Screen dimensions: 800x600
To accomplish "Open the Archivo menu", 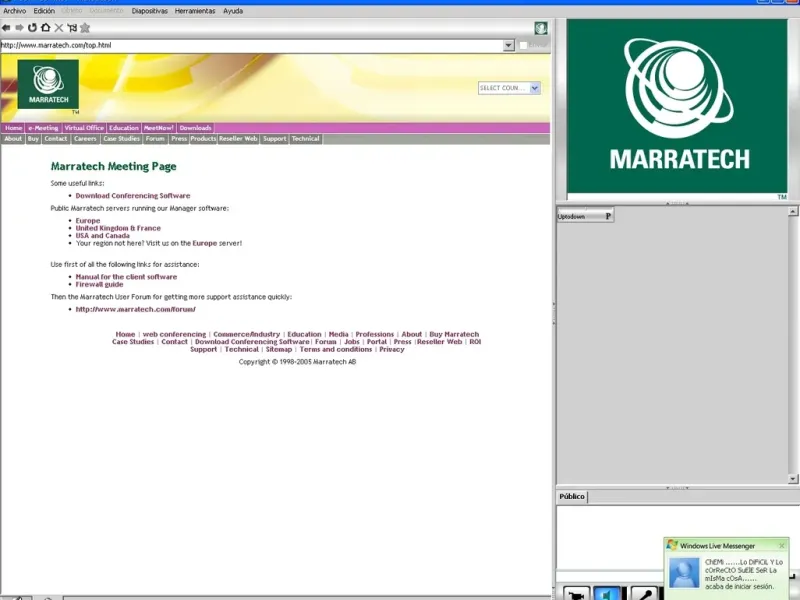I will coord(15,11).
